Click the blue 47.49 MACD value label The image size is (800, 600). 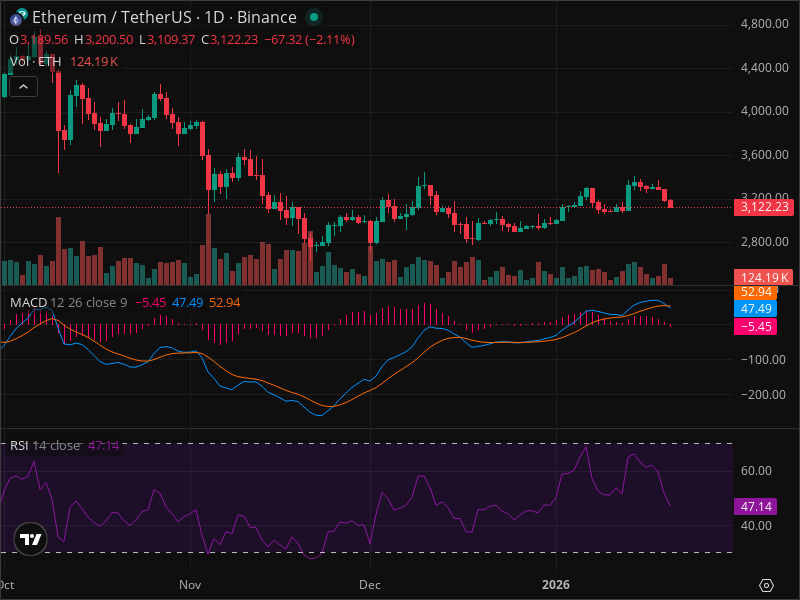click(755, 309)
